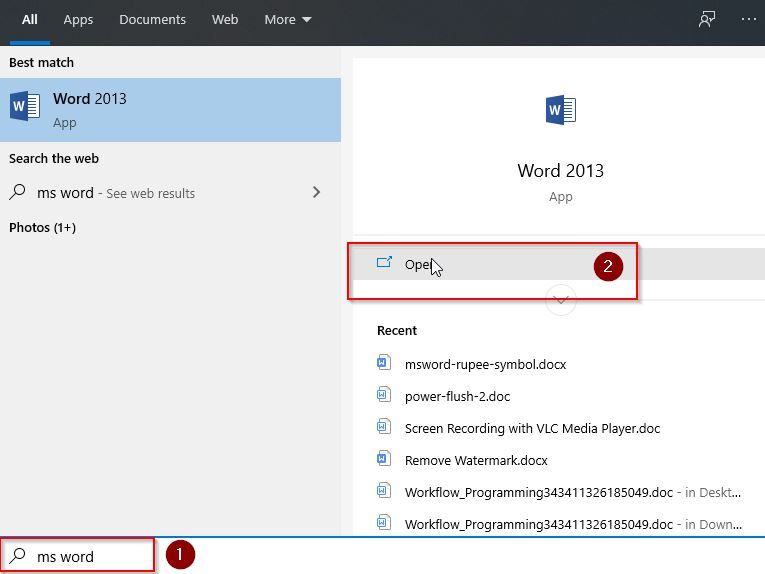The image size is (765, 574).
Task: Open Screen Recording with VLC Media Player.doc
Action: point(532,428)
